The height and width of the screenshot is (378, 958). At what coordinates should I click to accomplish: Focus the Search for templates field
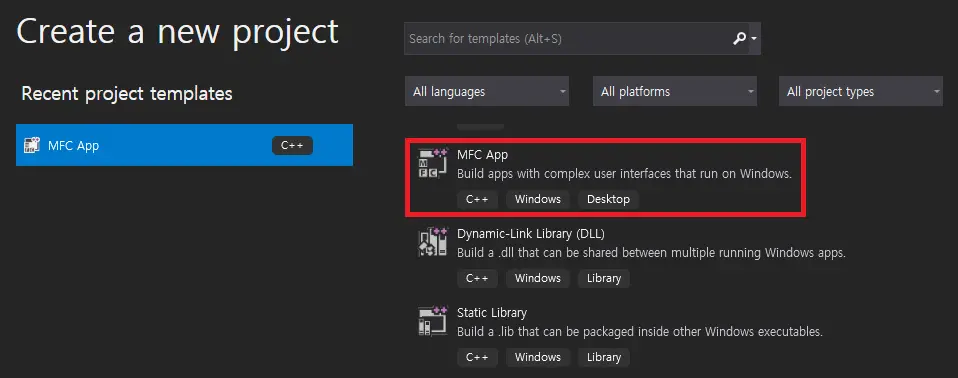(x=582, y=38)
